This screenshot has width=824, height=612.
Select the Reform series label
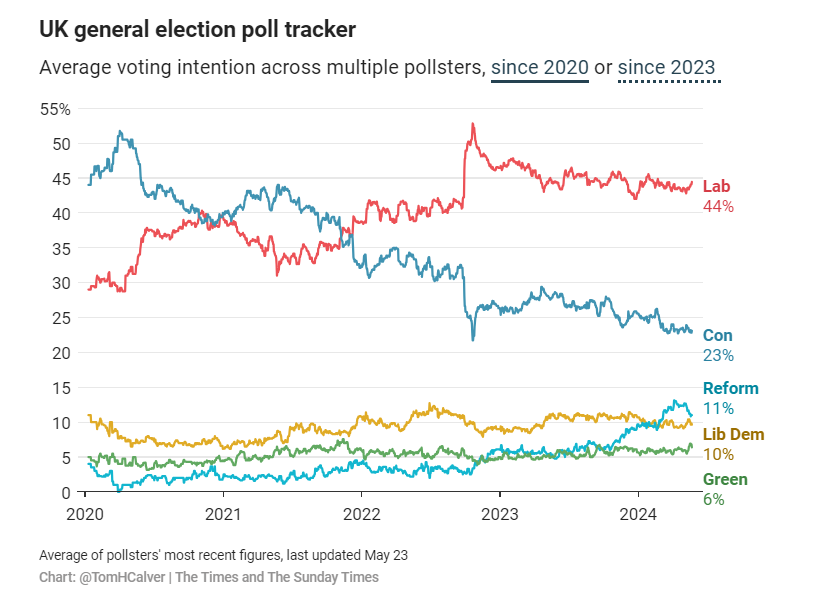[730, 389]
